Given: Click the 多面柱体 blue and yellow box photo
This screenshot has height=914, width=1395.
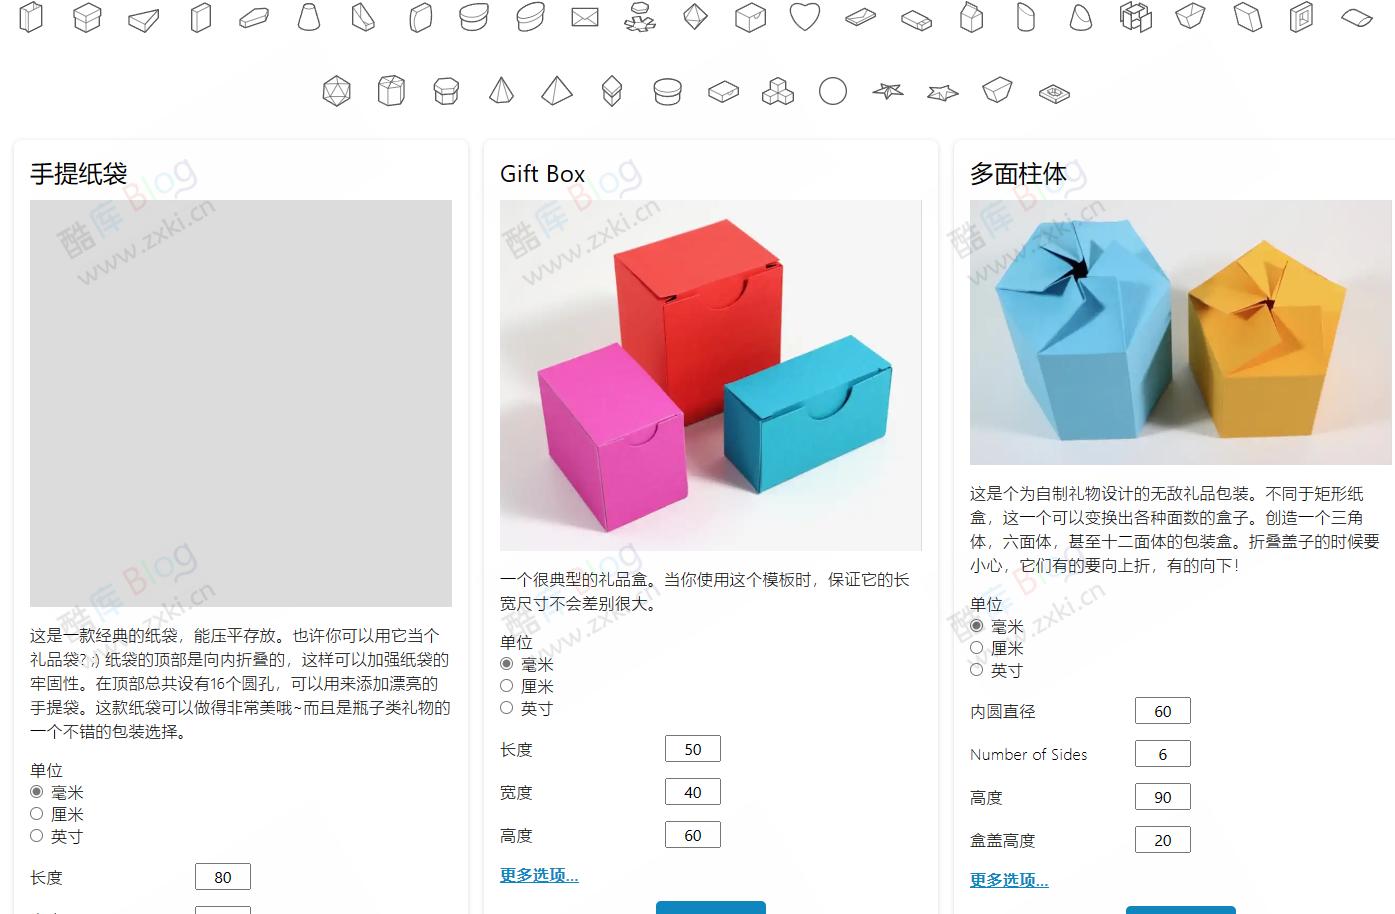Looking at the screenshot, I should coord(1181,332).
